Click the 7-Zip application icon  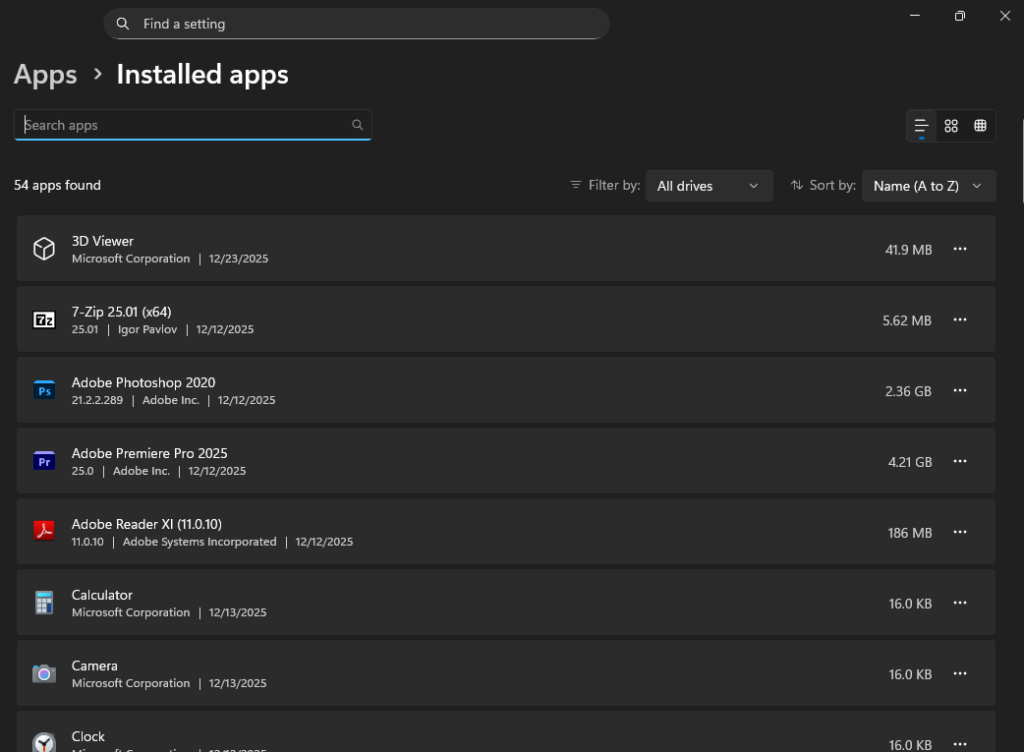coord(44,319)
